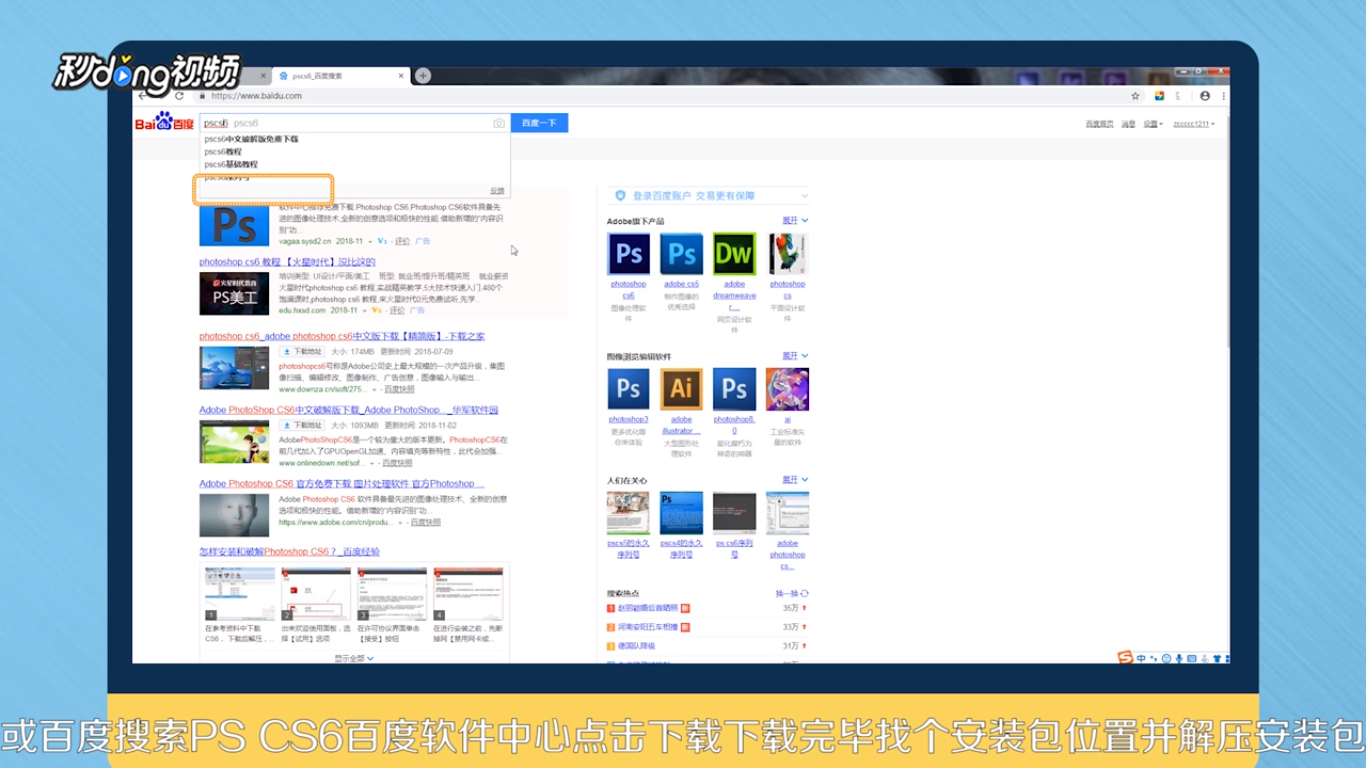This screenshot has width=1366, height=768.
Task: Open dropdown arrow beside vagaa.sysd2.cn 2018-11
Action: (369, 241)
